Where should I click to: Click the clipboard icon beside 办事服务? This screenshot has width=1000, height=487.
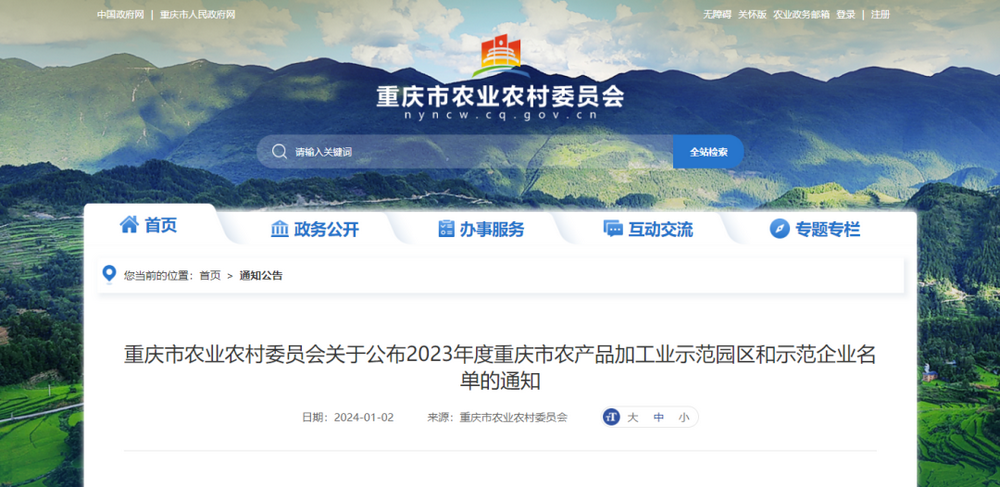coord(446,229)
